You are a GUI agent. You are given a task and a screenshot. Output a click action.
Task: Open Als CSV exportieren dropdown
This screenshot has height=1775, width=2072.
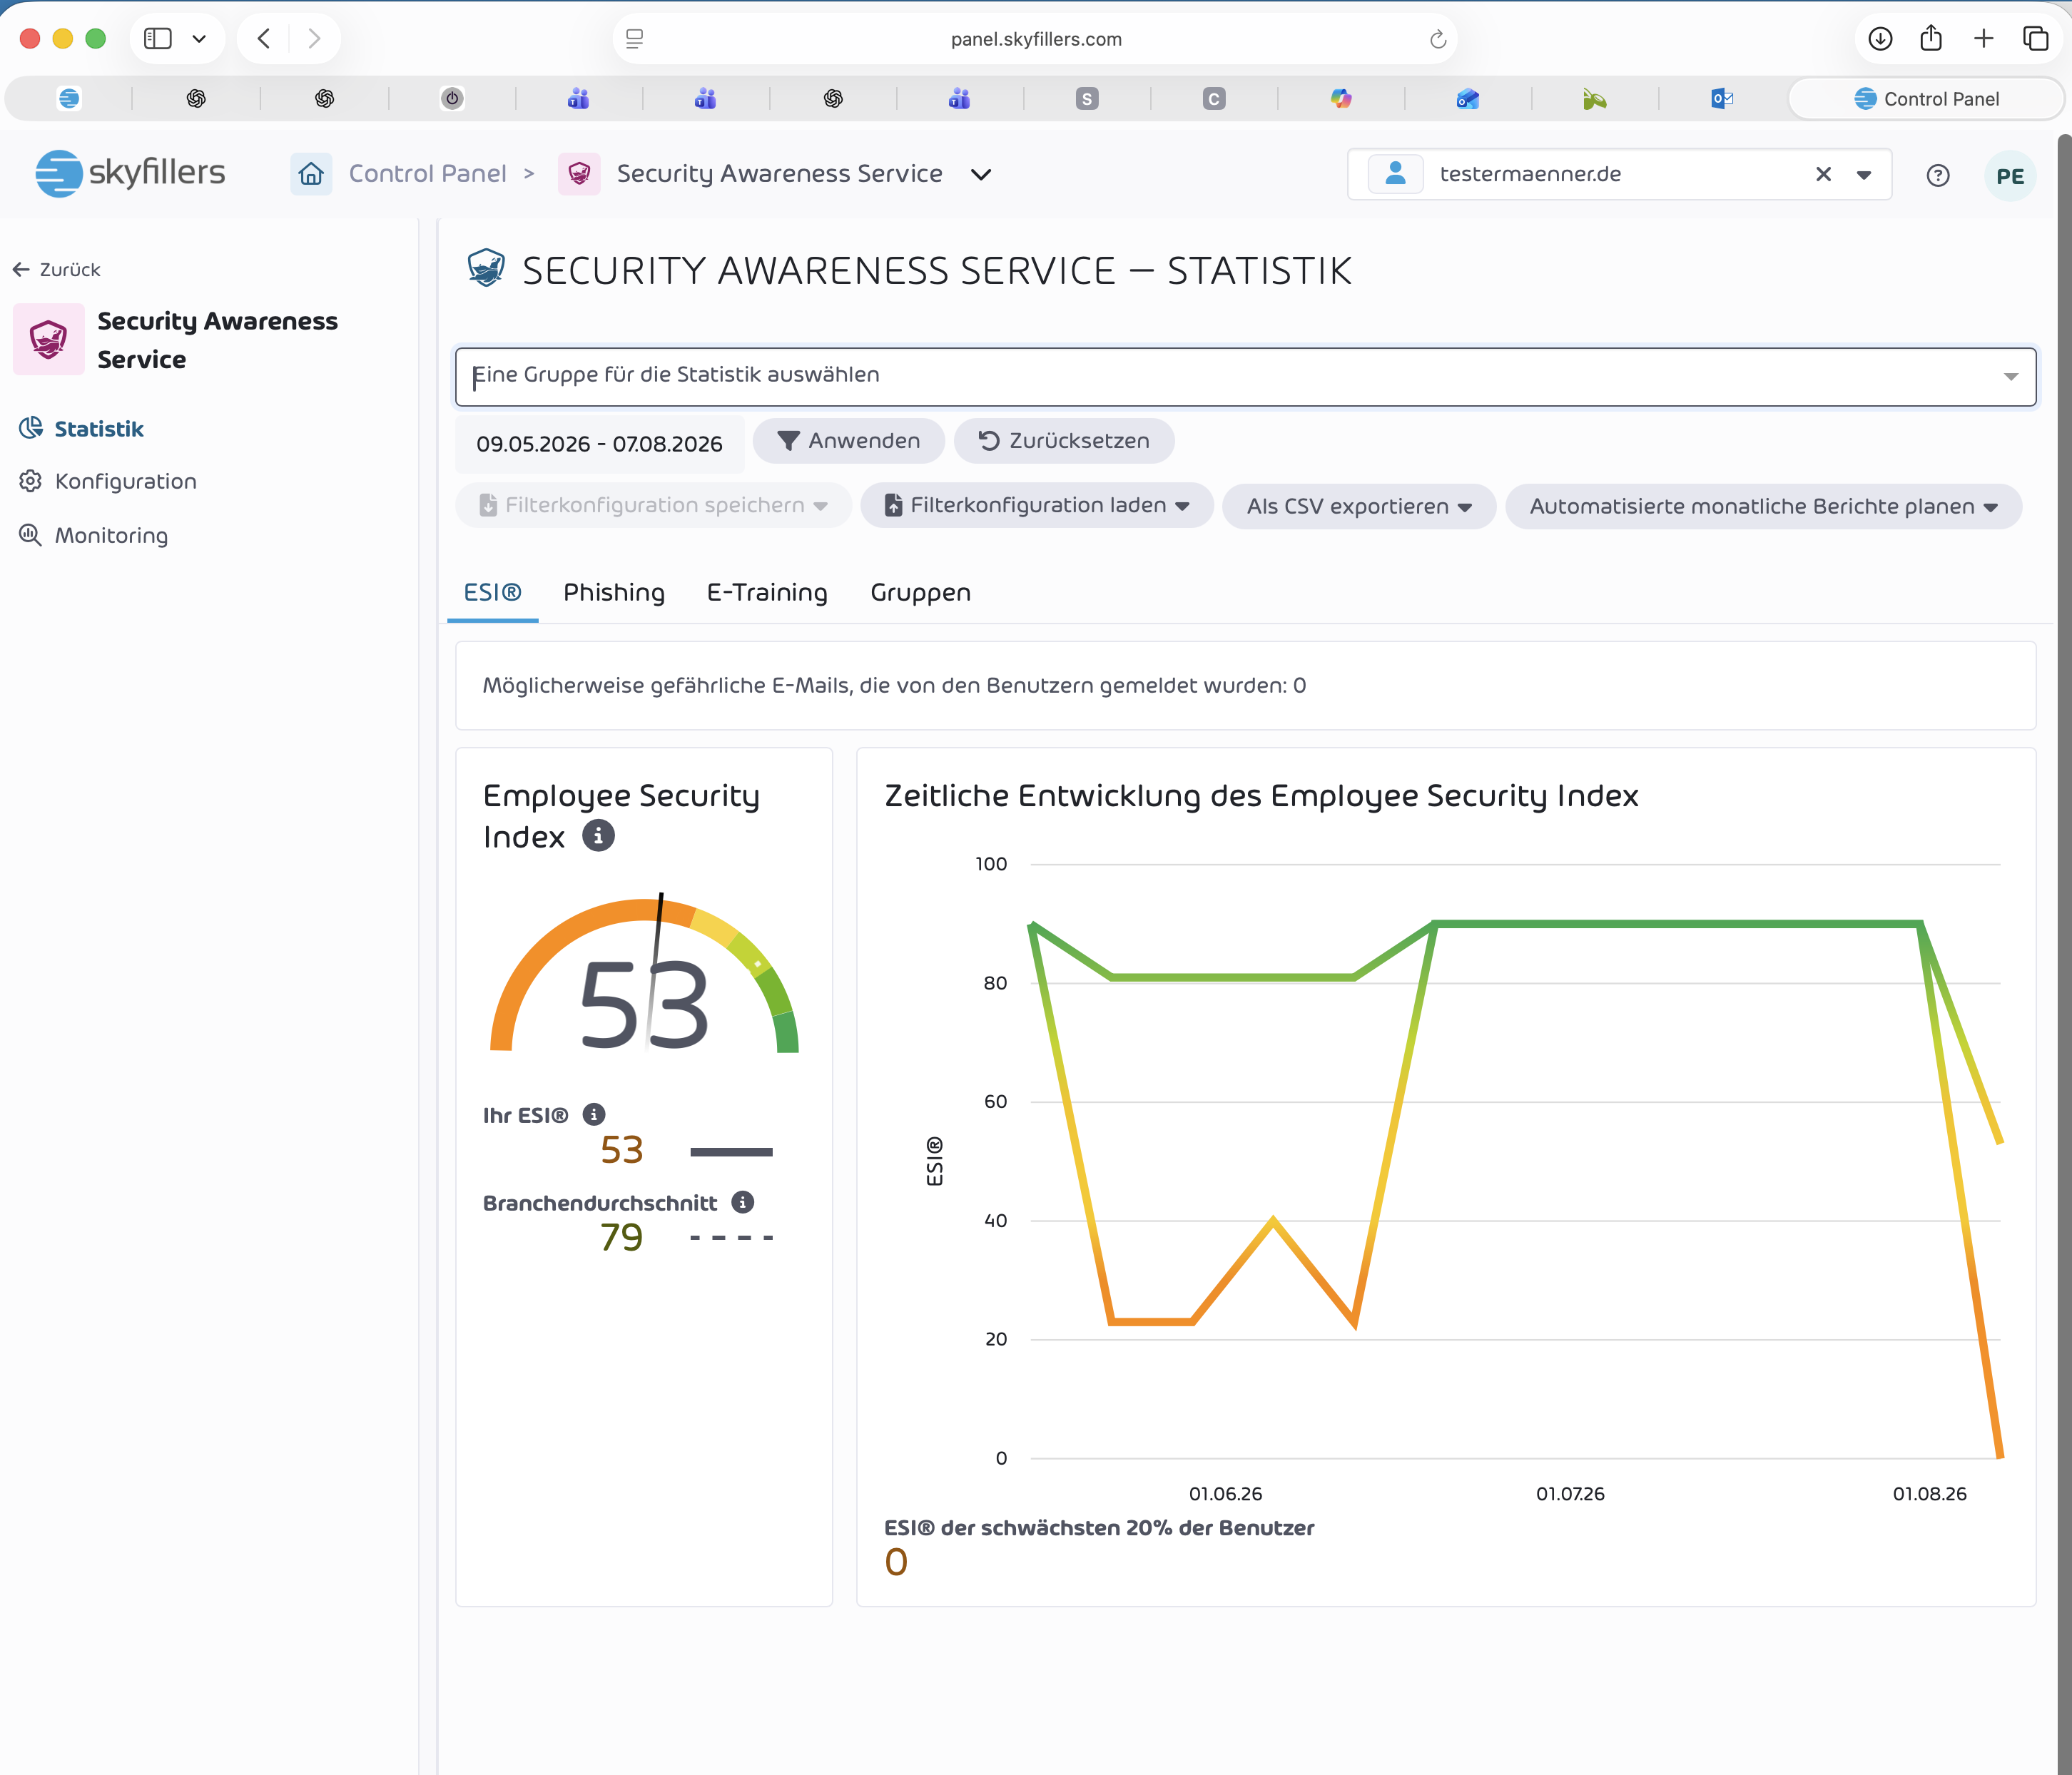click(x=1358, y=506)
